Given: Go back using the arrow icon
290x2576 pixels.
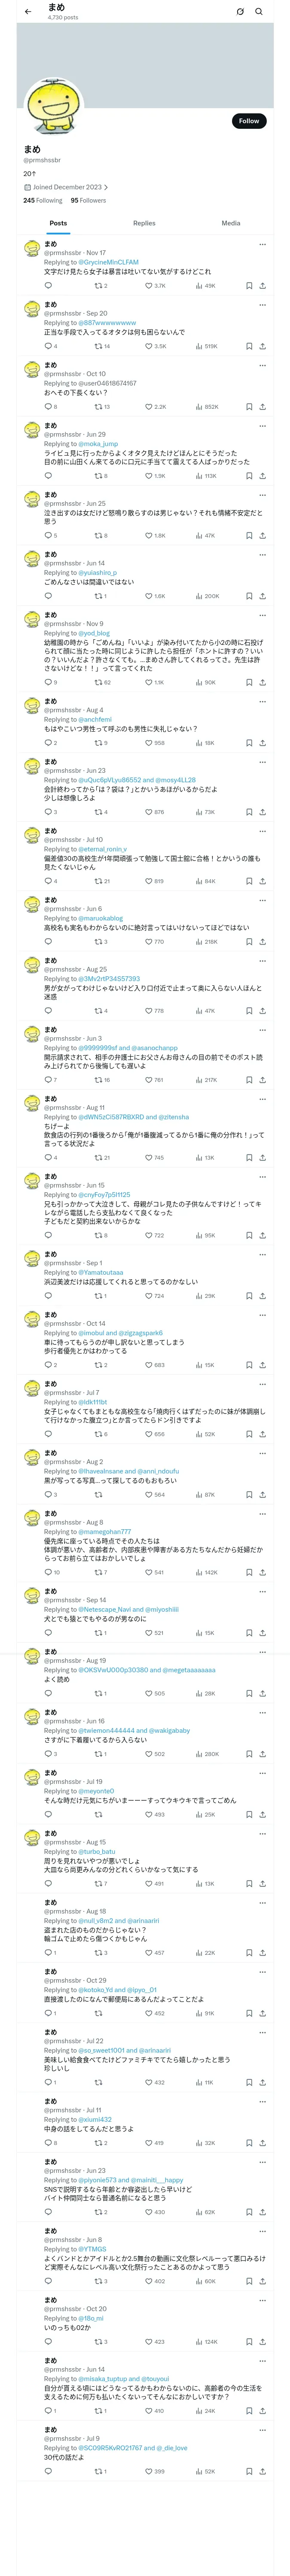Looking at the screenshot, I should coord(28,12).
